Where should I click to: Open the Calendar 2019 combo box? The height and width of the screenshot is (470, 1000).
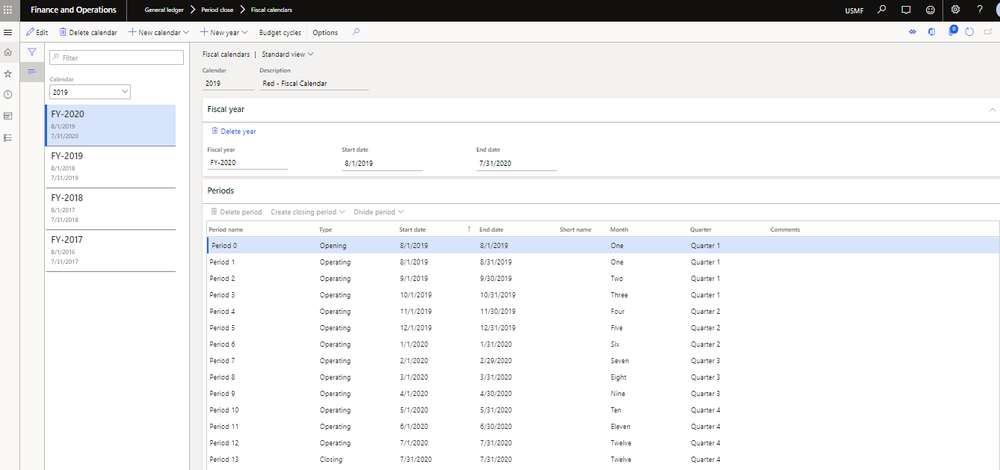click(90, 92)
